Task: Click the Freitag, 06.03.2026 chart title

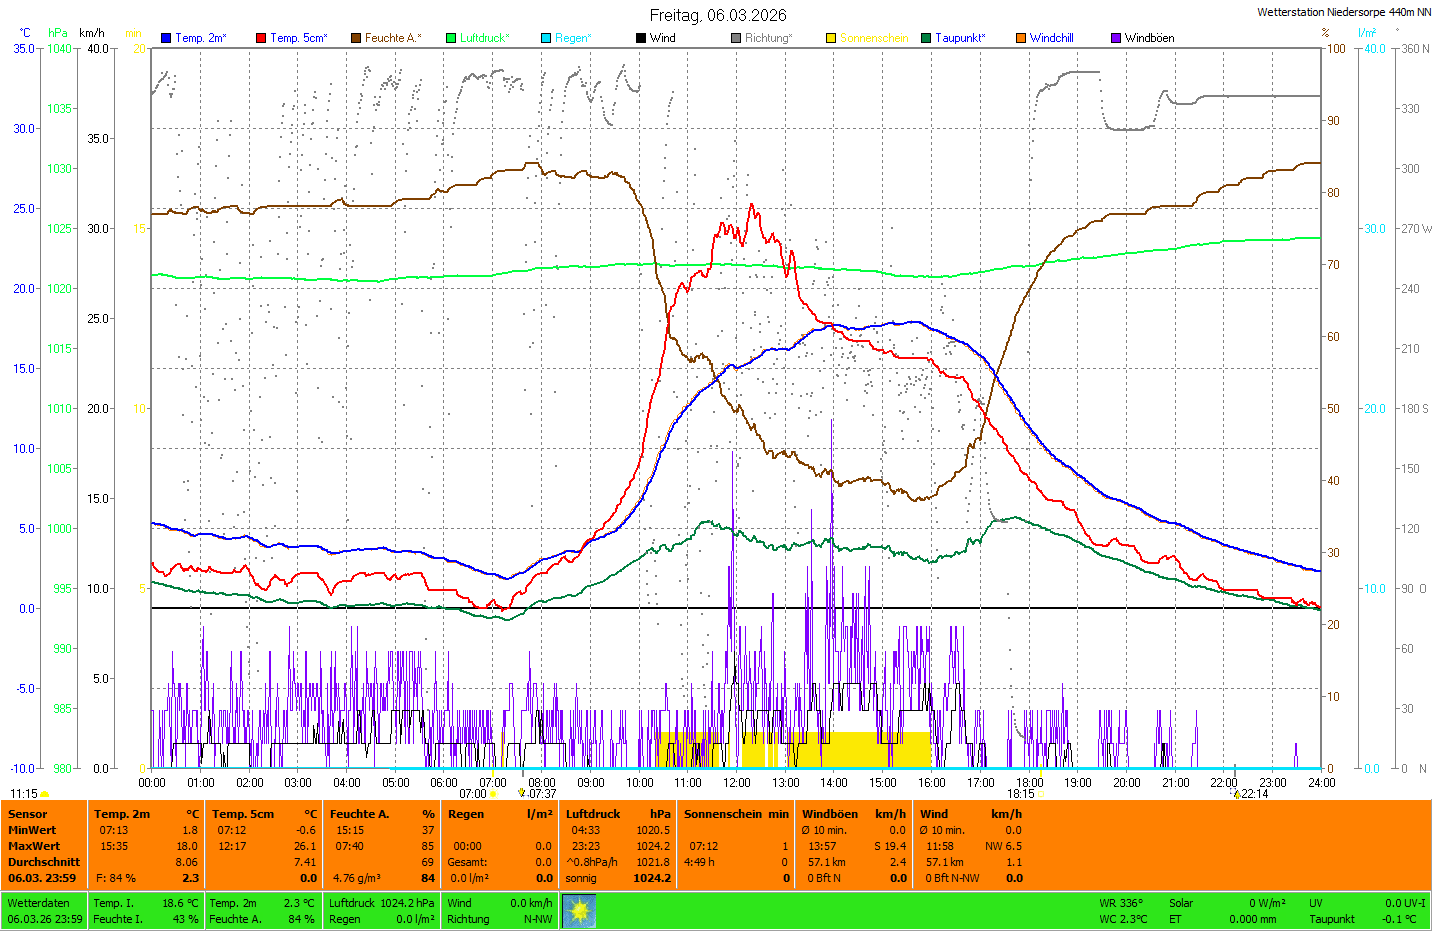Action: pos(717,15)
